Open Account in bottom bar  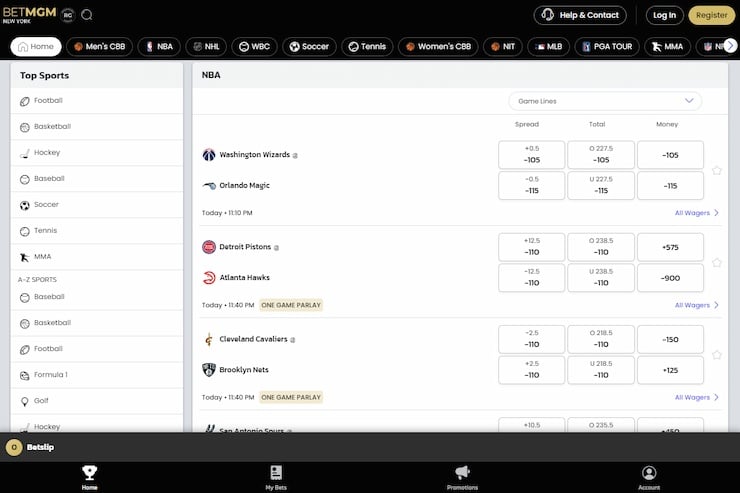pyautogui.click(x=649, y=477)
